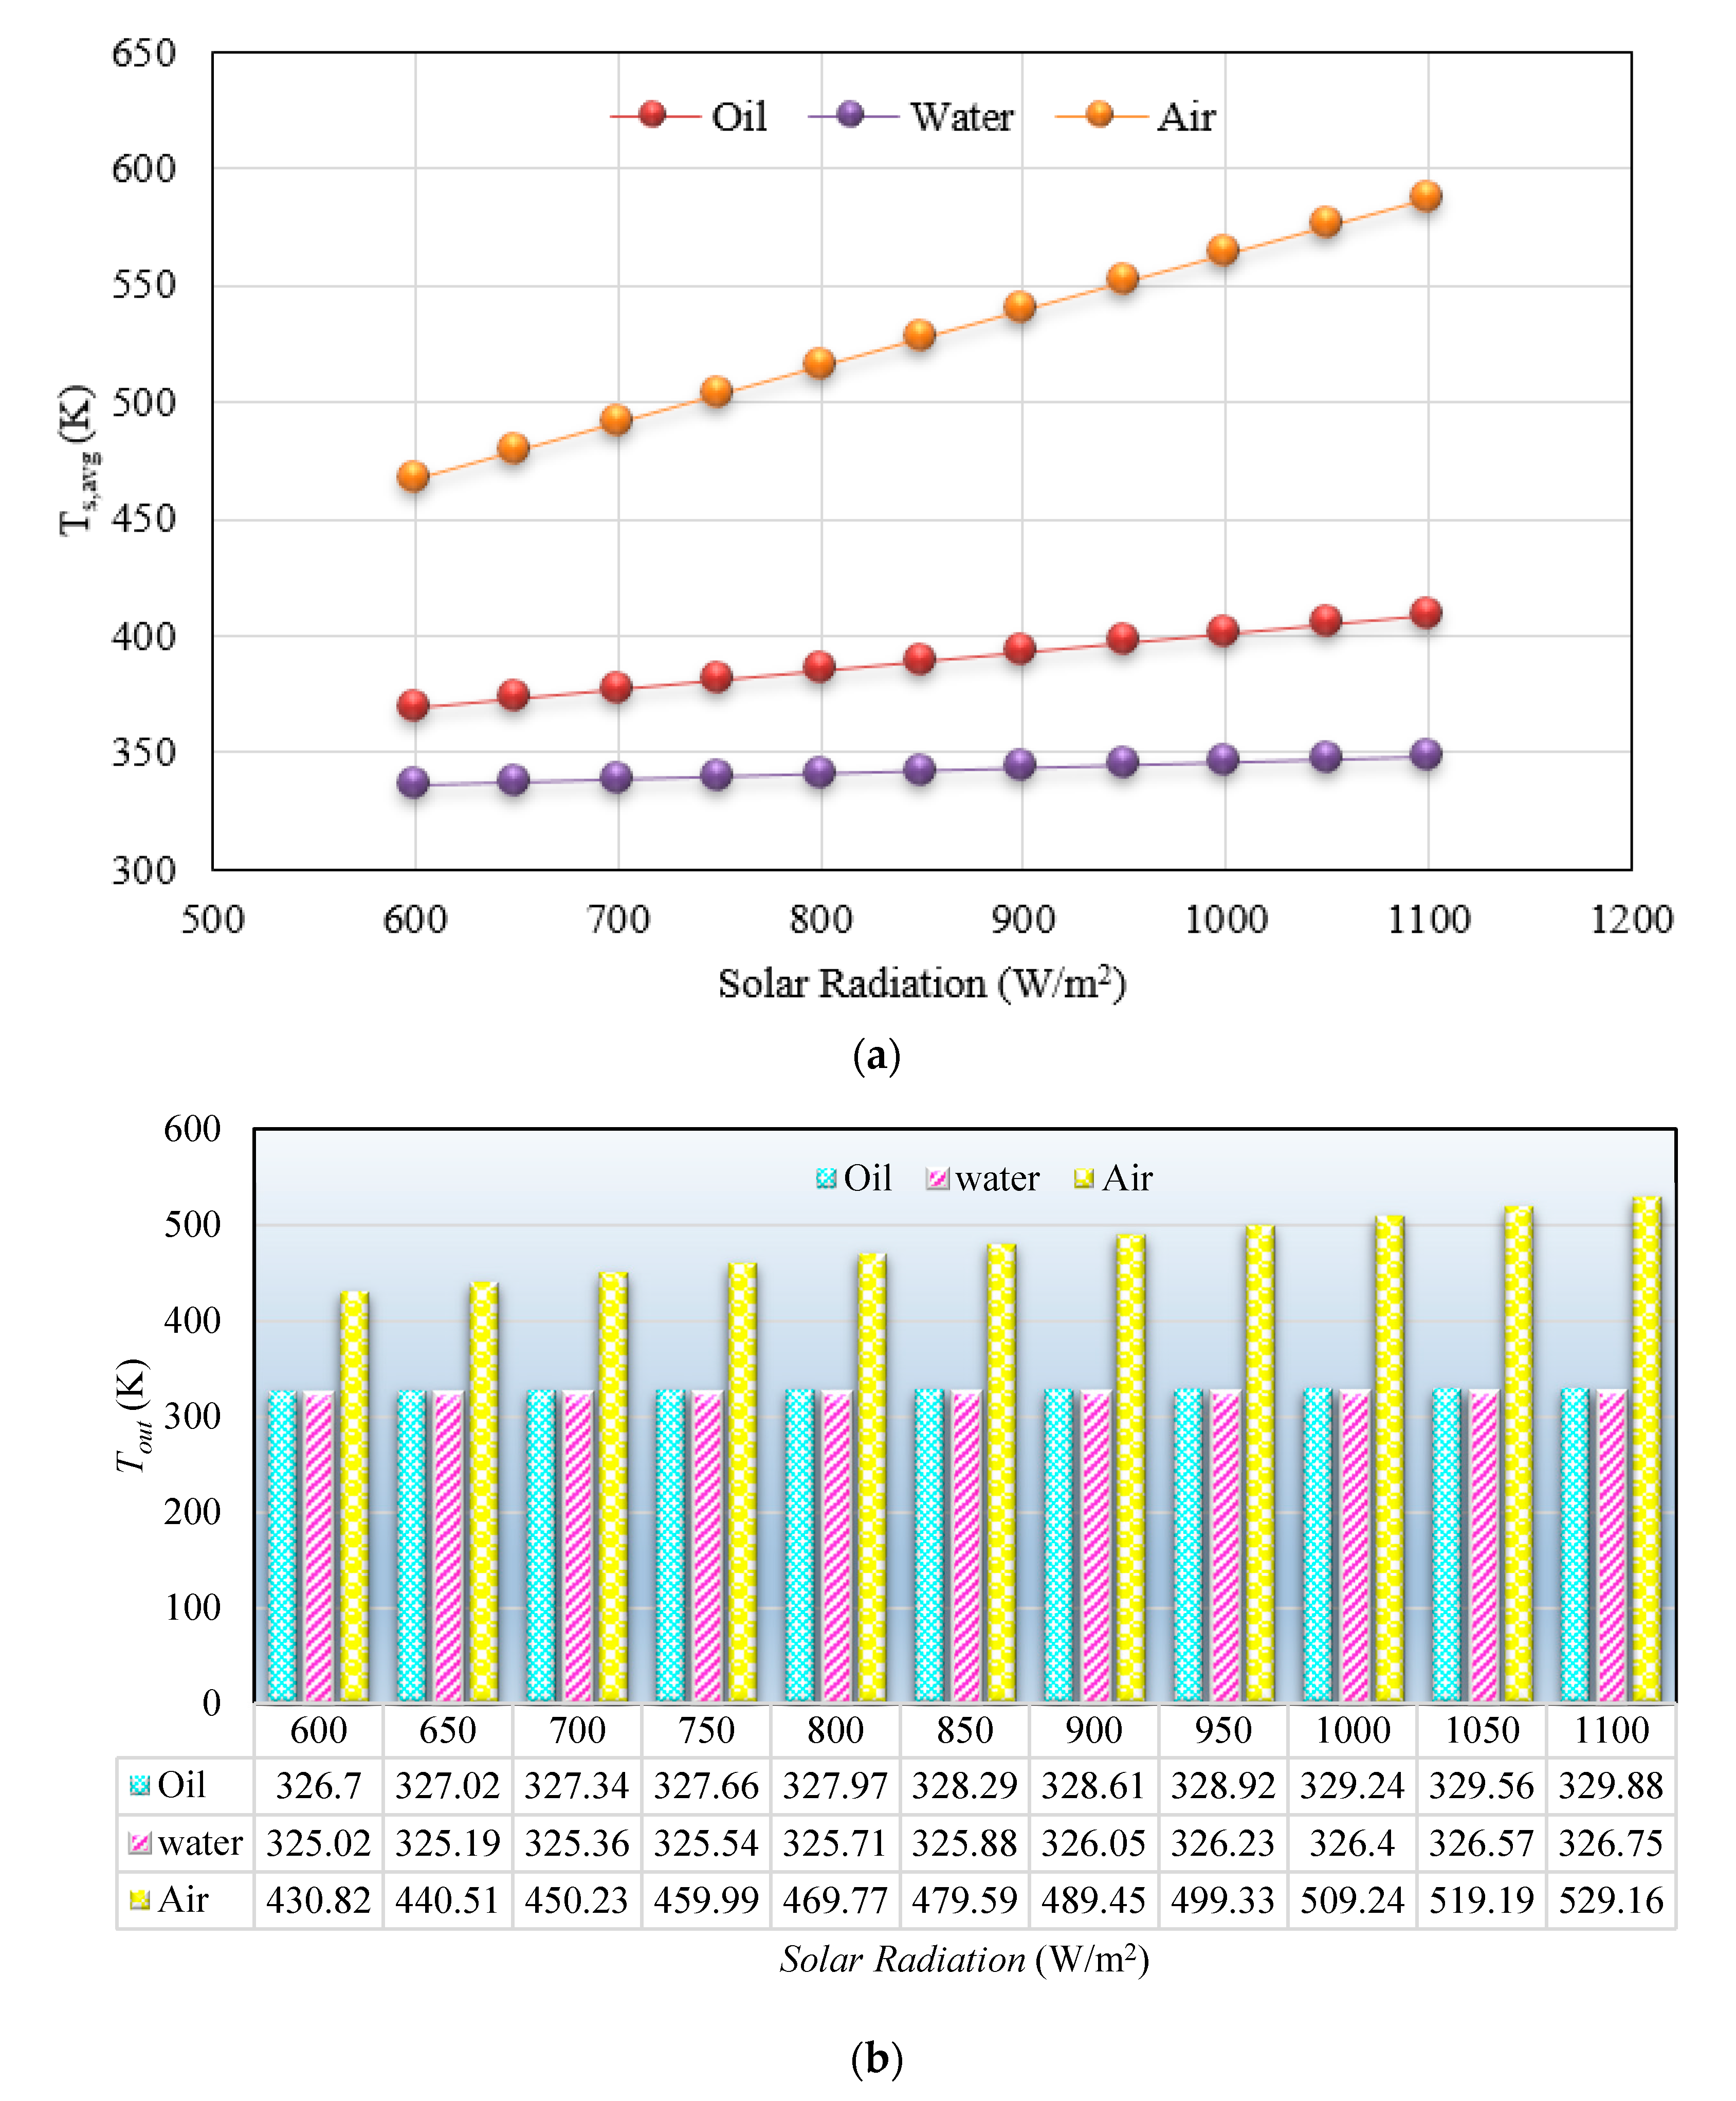The height and width of the screenshot is (2101, 1736).
Task: Click the cyan Oil bar for 600 radiation
Action: tap(283, 1545)
